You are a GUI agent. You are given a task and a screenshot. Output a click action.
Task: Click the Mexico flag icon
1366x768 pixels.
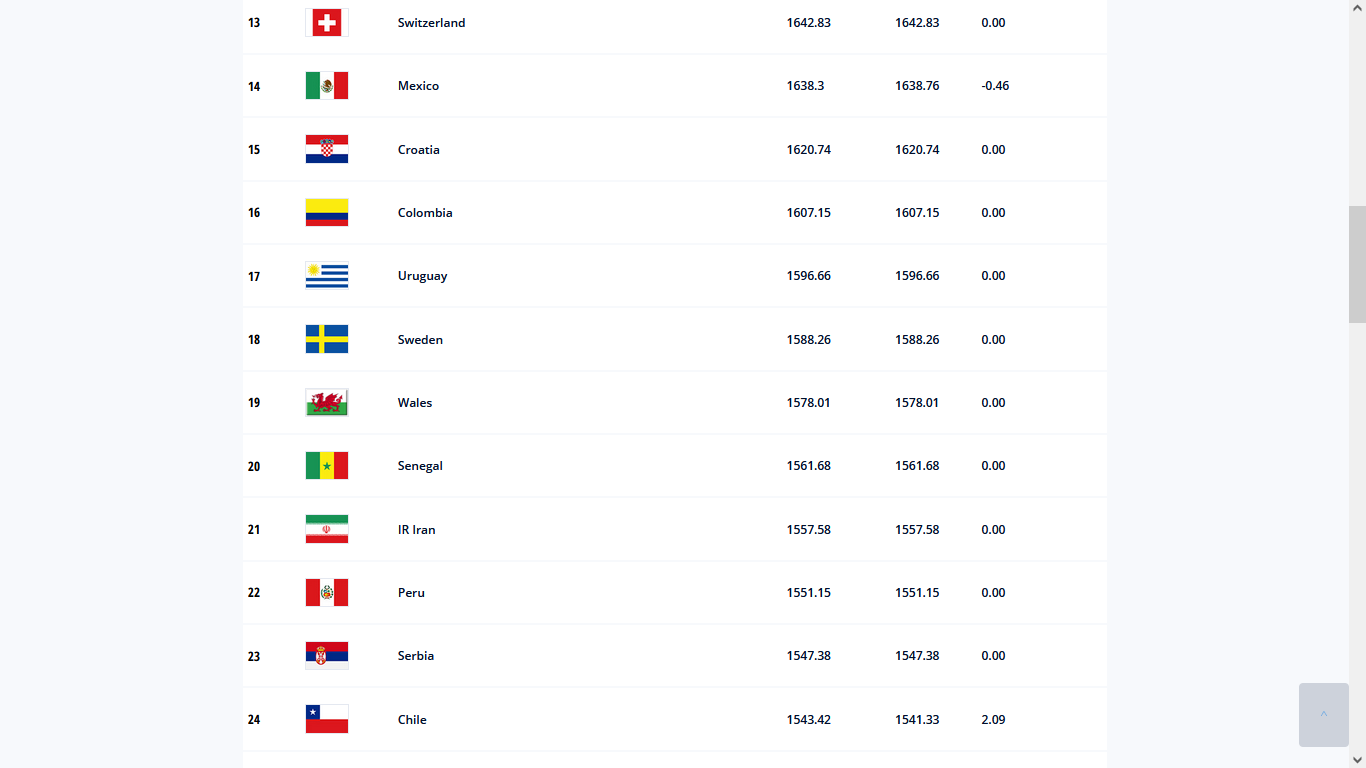click(x=327, y=86)
